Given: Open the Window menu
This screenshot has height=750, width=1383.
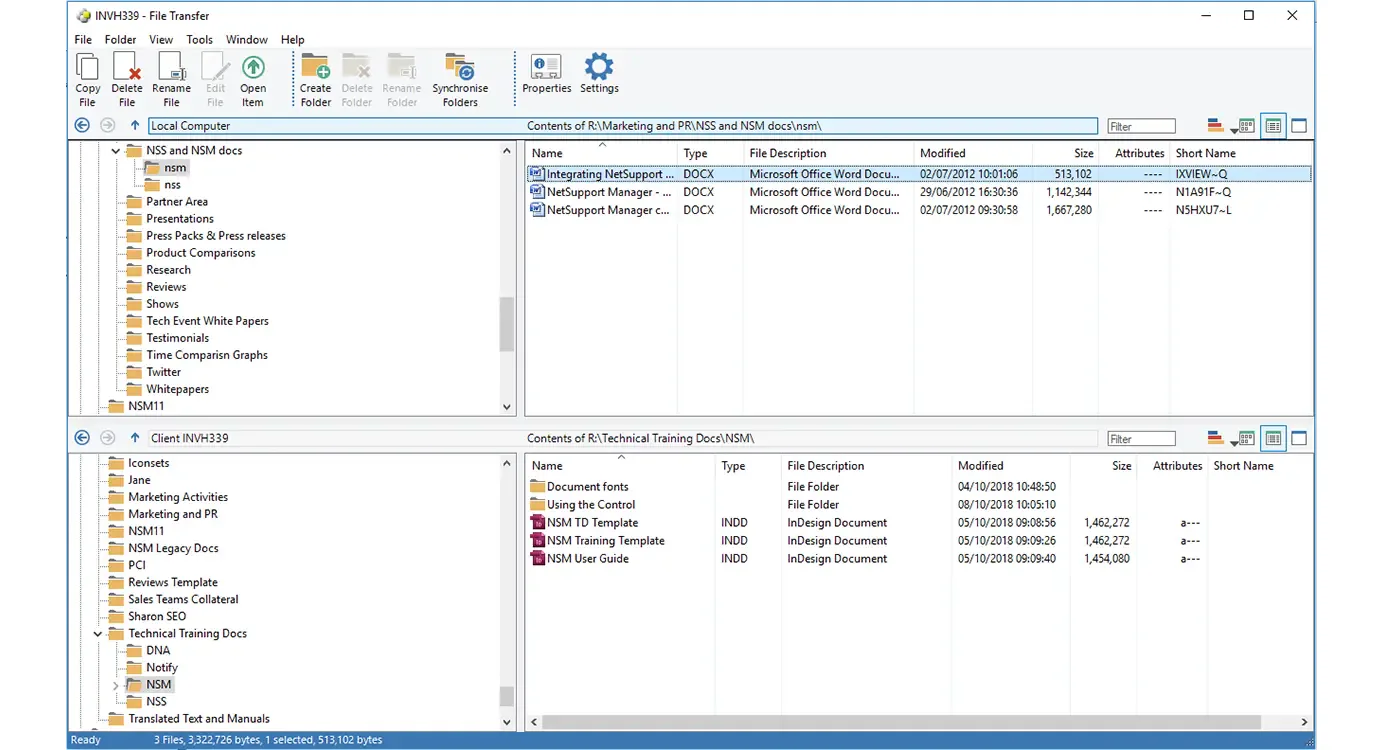Looking at the screenshot, I should click(246, 40).
